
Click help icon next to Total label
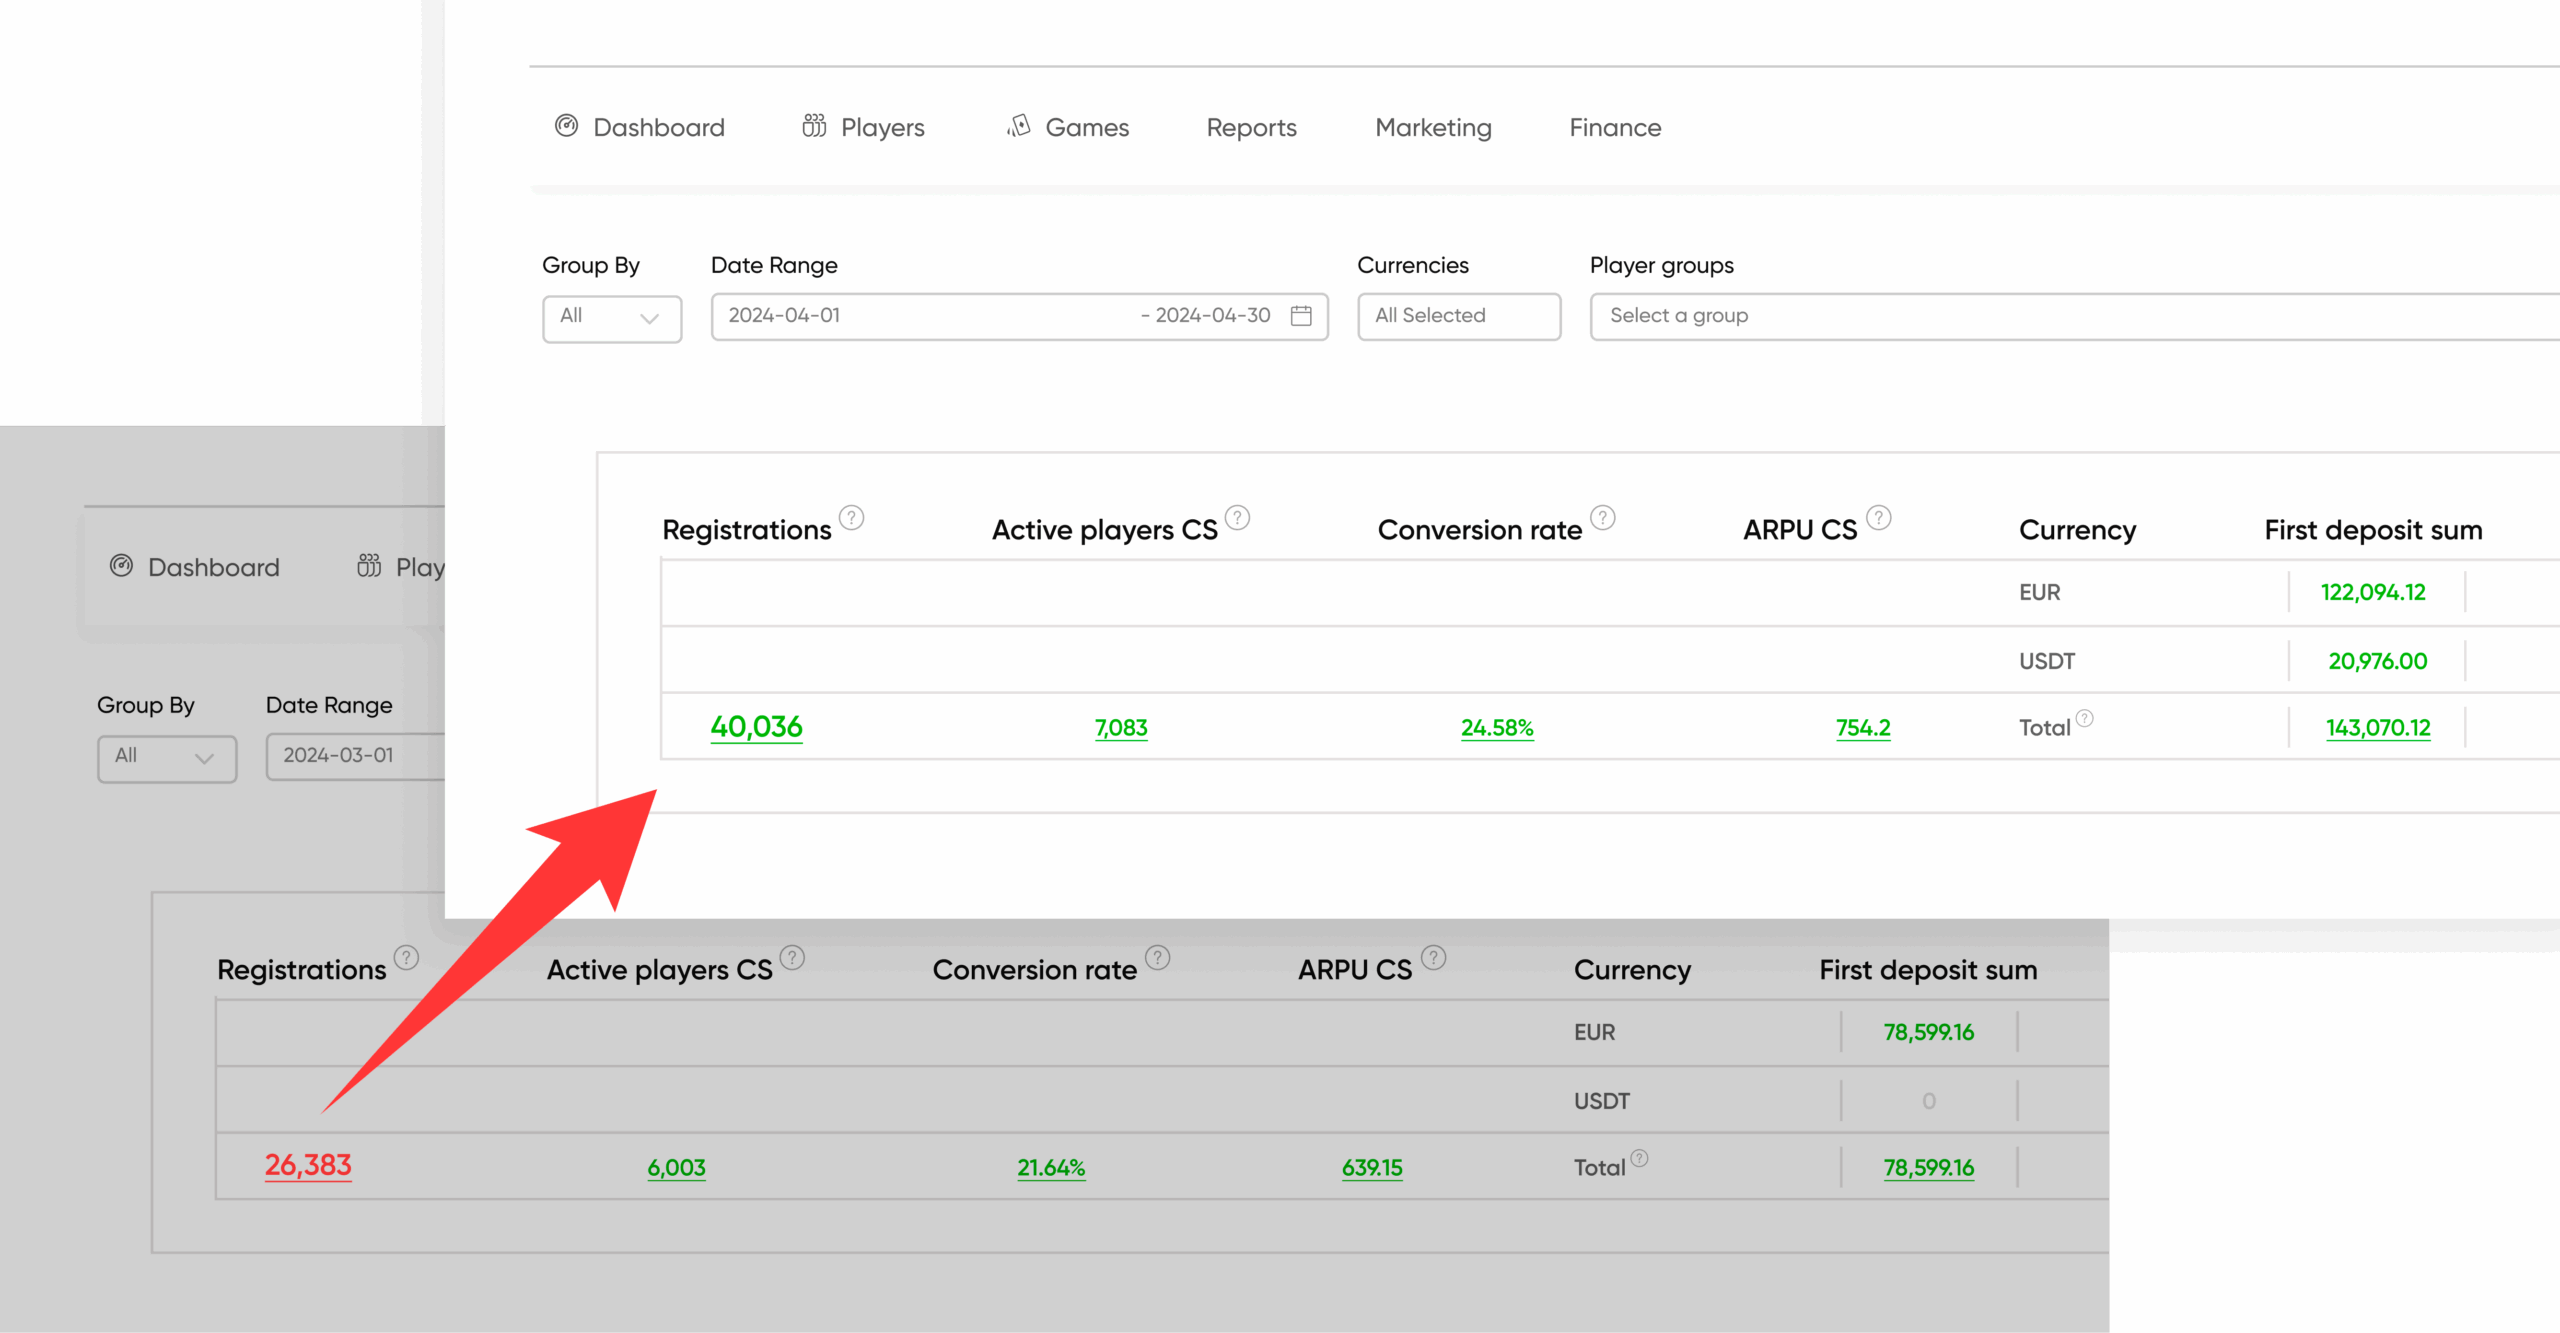pyautogui.click(x=2084, y=718)
